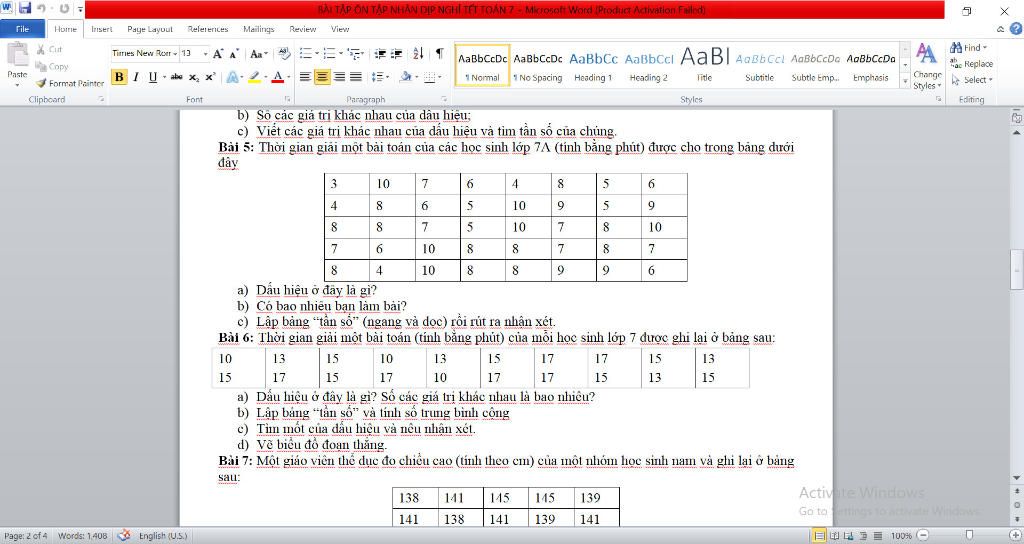Click the zoom slider handle
The image size is (1024, 544).
coord(968,536)
